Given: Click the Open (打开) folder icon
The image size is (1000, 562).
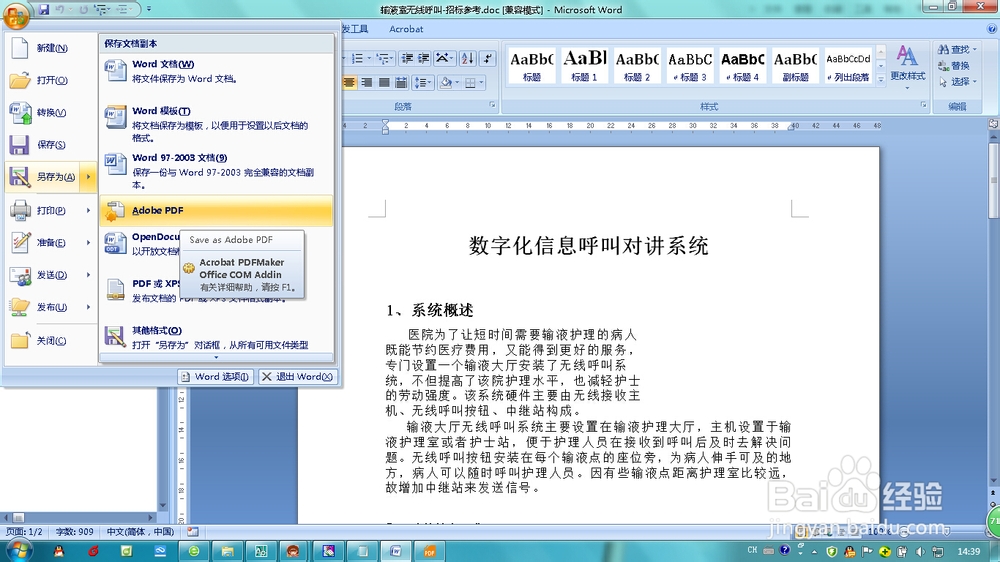Looking at the screenshot, I should click(20, 80).
